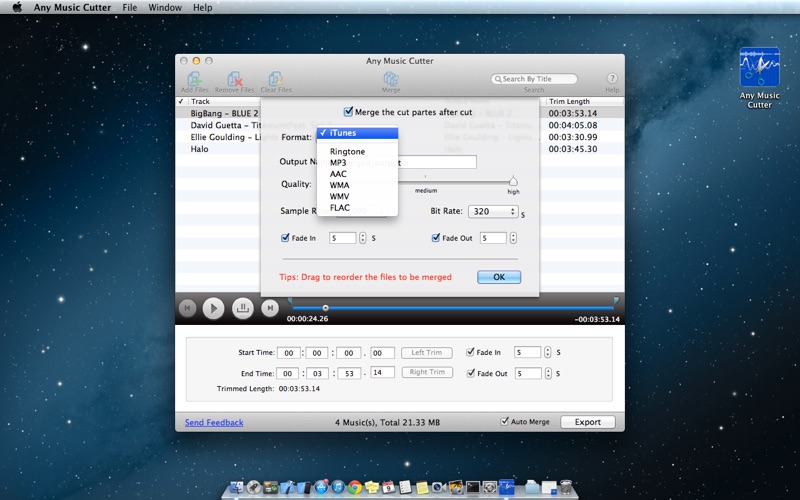Screen dimensions: 800x500
Task: Open the Help menu in the menu bar
Action: tap(203, 7)
